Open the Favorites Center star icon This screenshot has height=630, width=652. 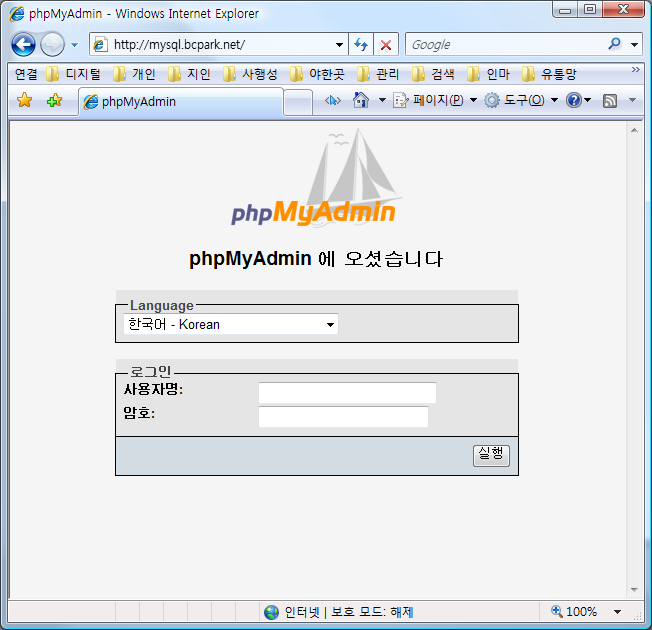tap(25, 100)
